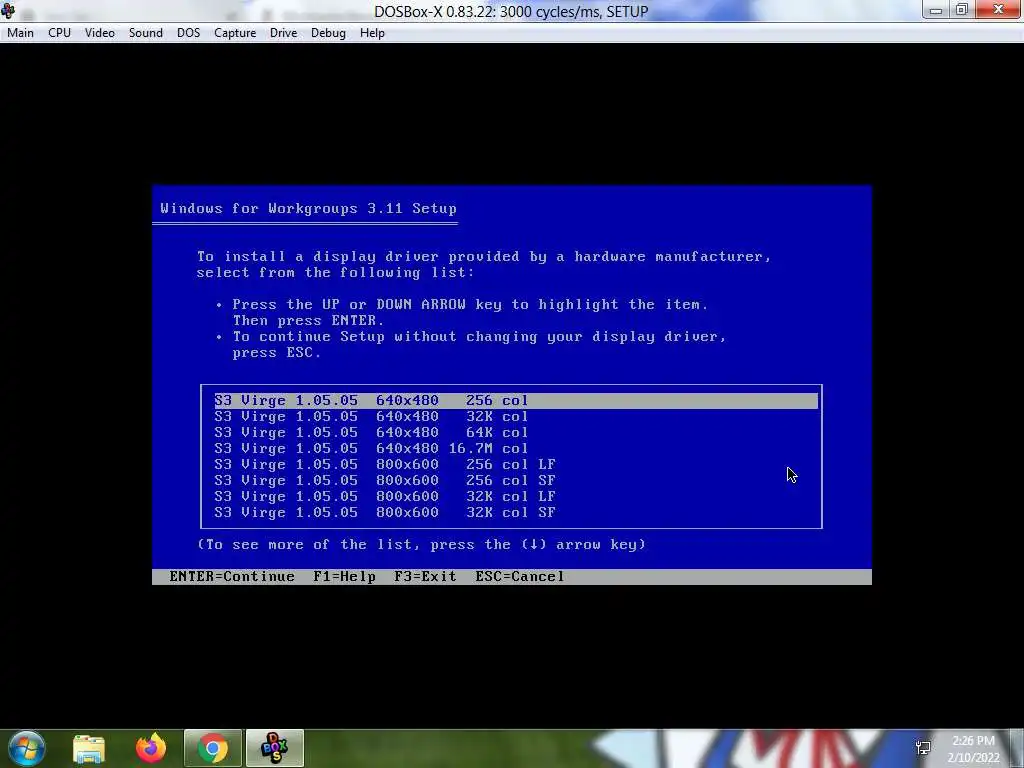Open the Sound menu
This screenshot has width=1024, height=768.
[146, 33]
